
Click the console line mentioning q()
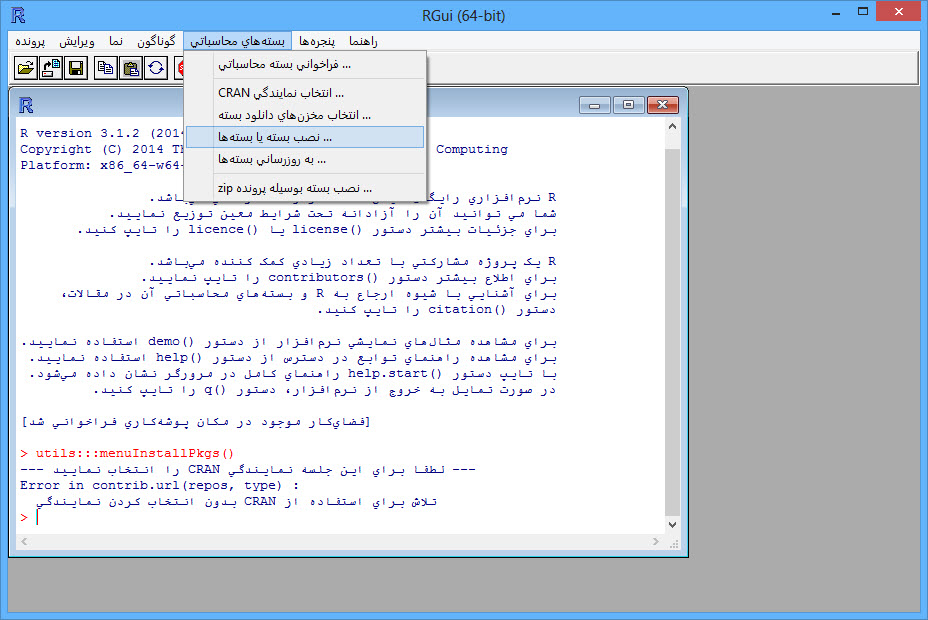(324, 390)
